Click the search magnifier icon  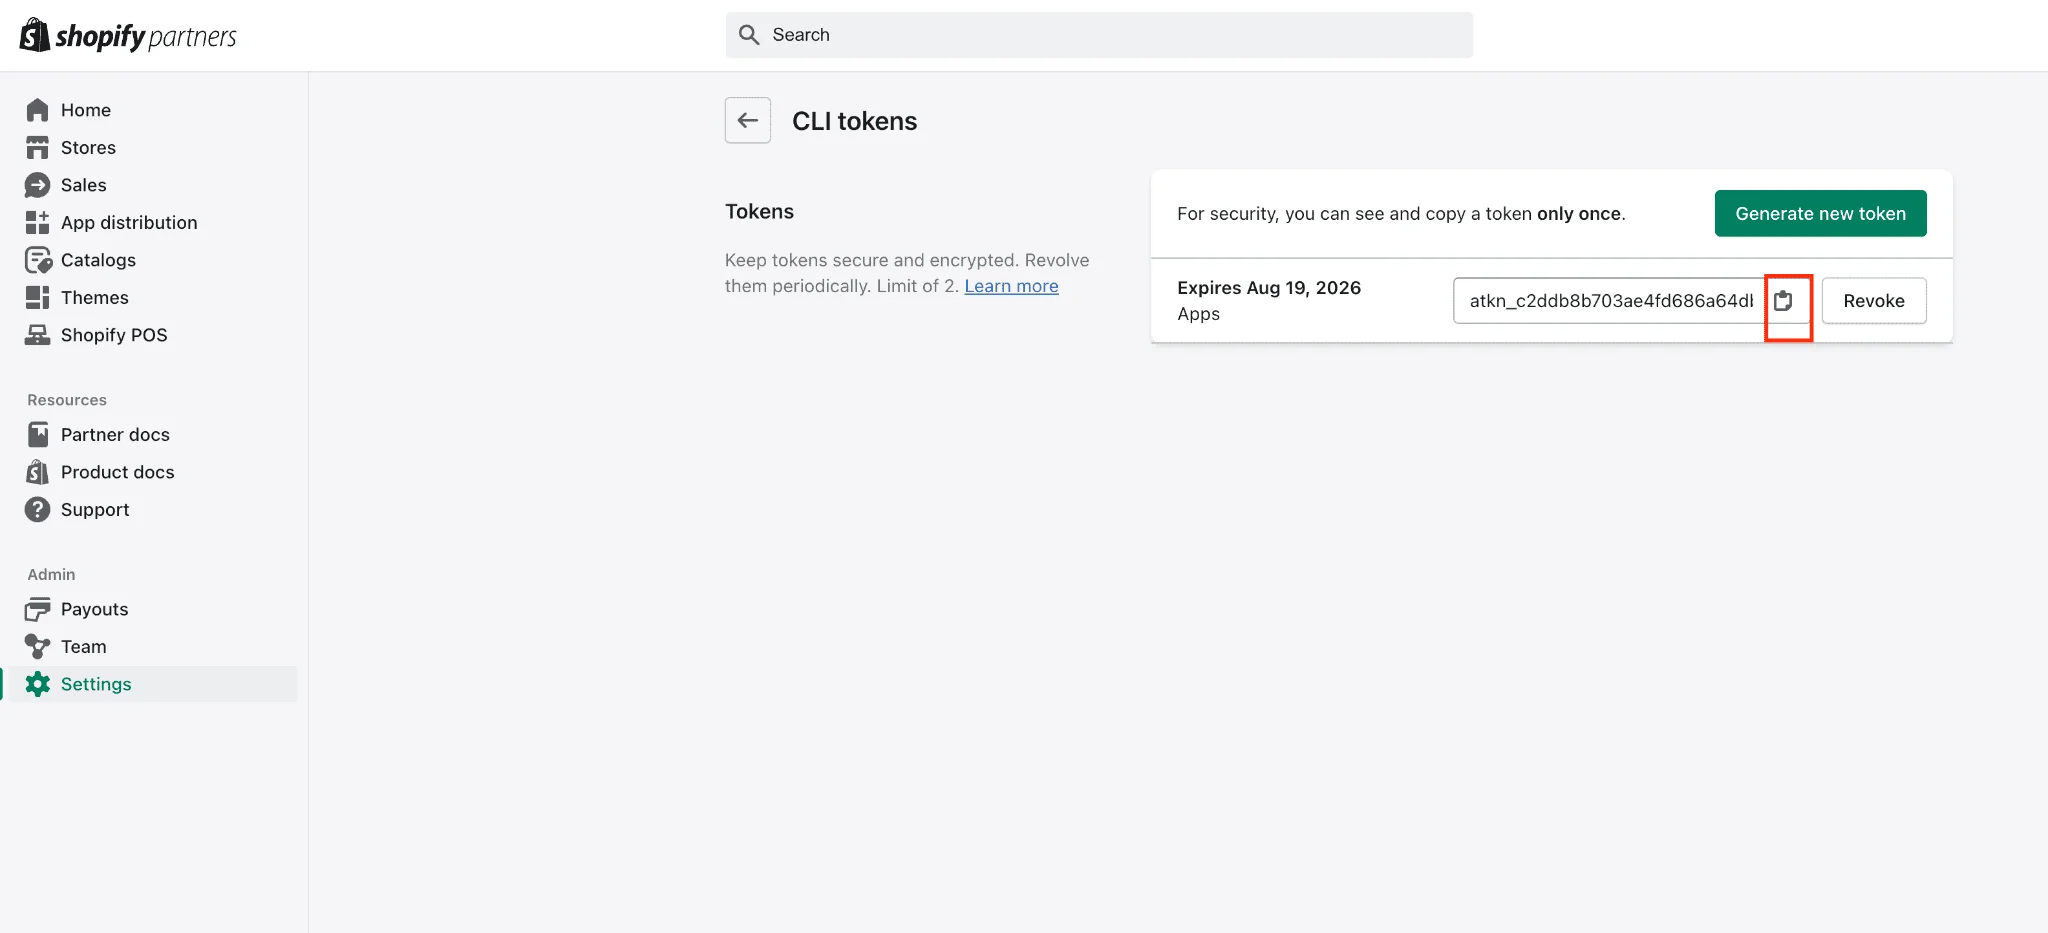(x=748, y=34)
